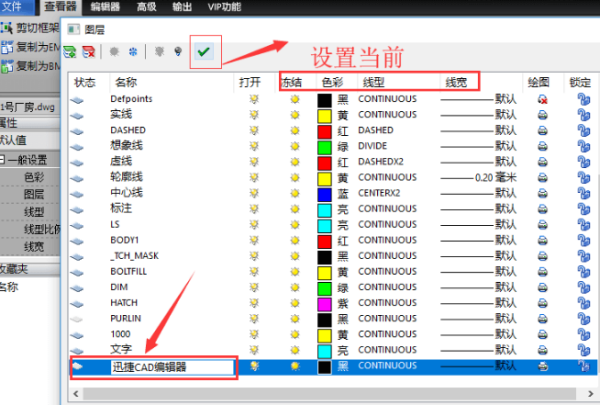
Task: Click the printer icon in Defpoints row
Action: tap(542, 100)
